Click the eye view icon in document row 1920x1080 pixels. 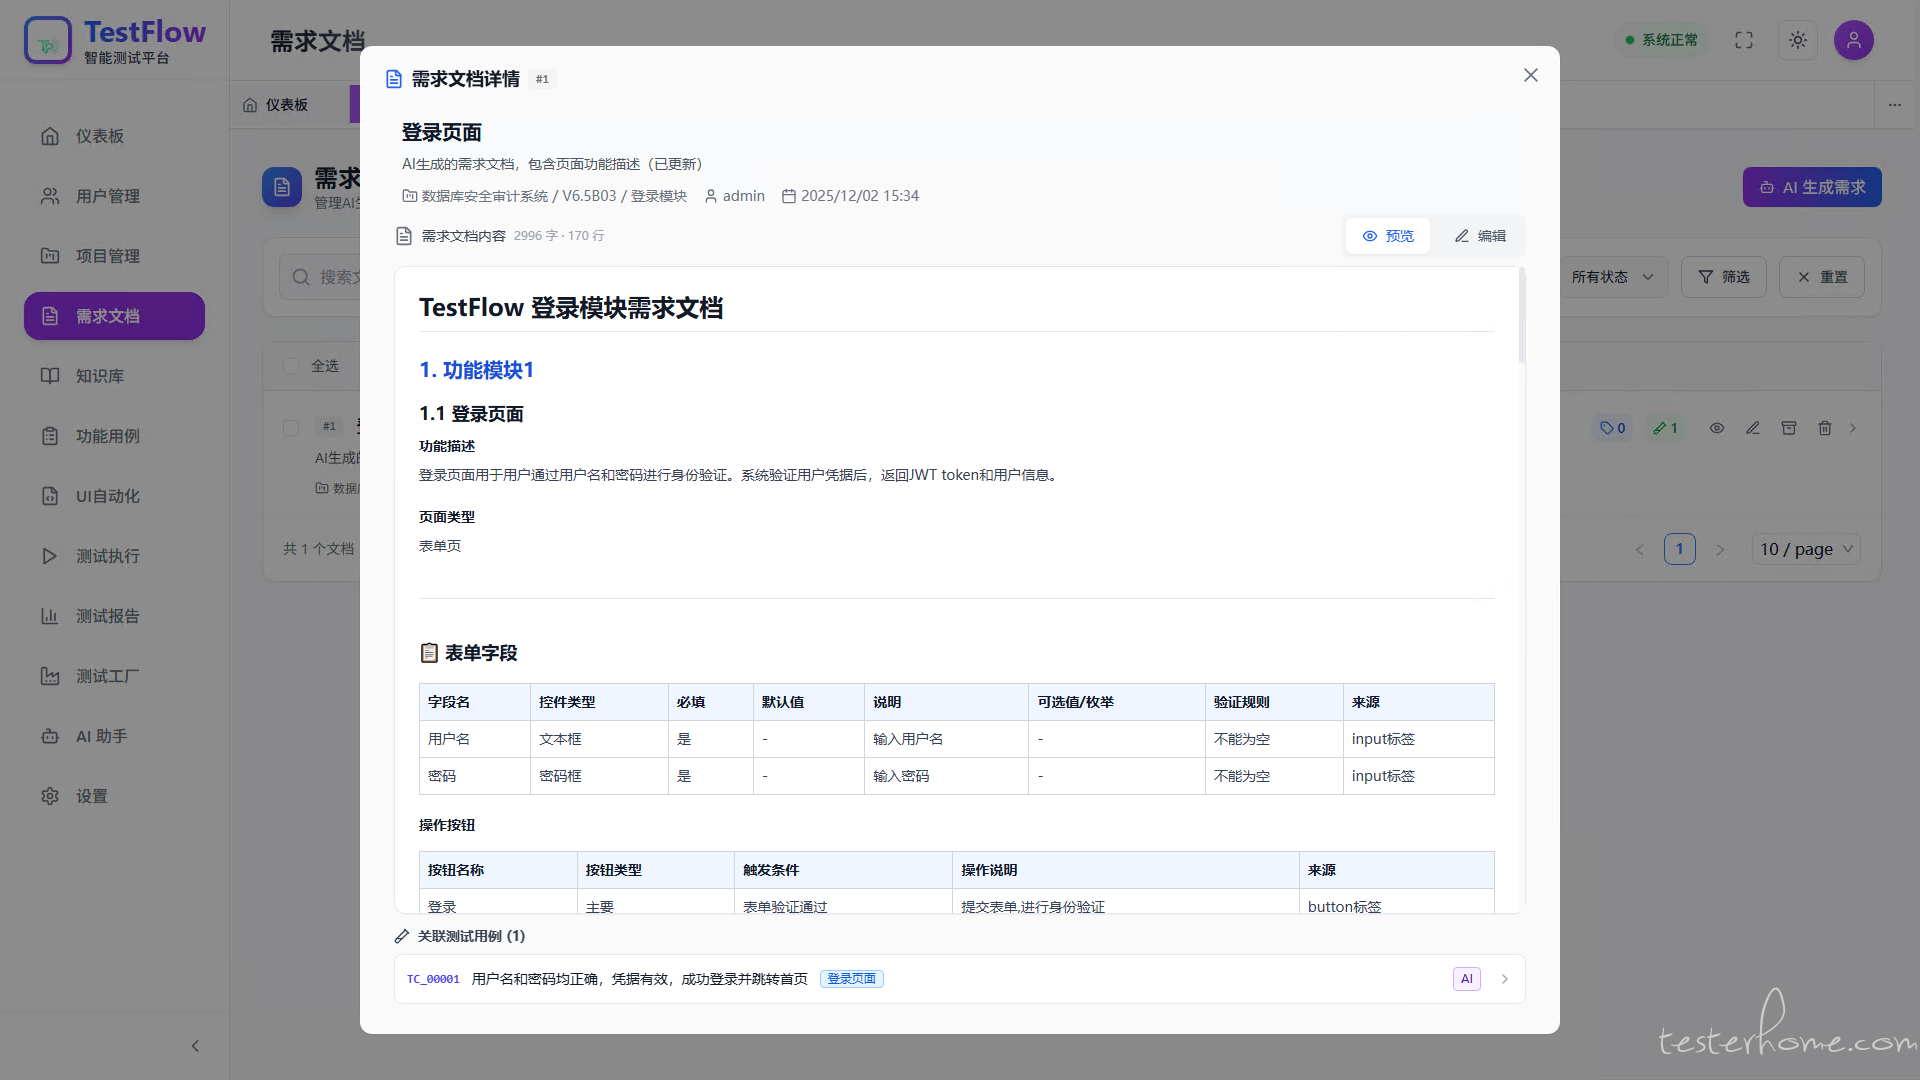1717,428
